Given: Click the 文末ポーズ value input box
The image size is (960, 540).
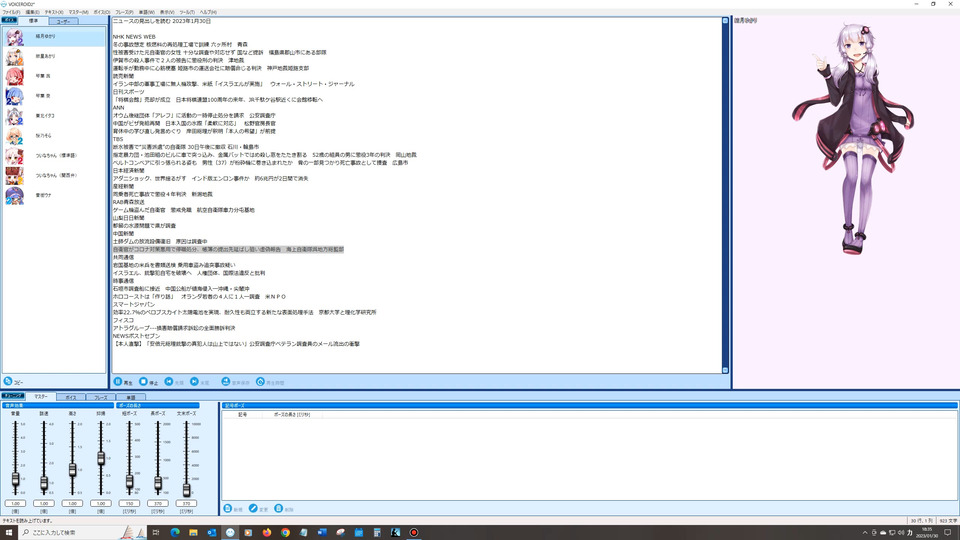Looking at the screenshot, I should point(186,503).
